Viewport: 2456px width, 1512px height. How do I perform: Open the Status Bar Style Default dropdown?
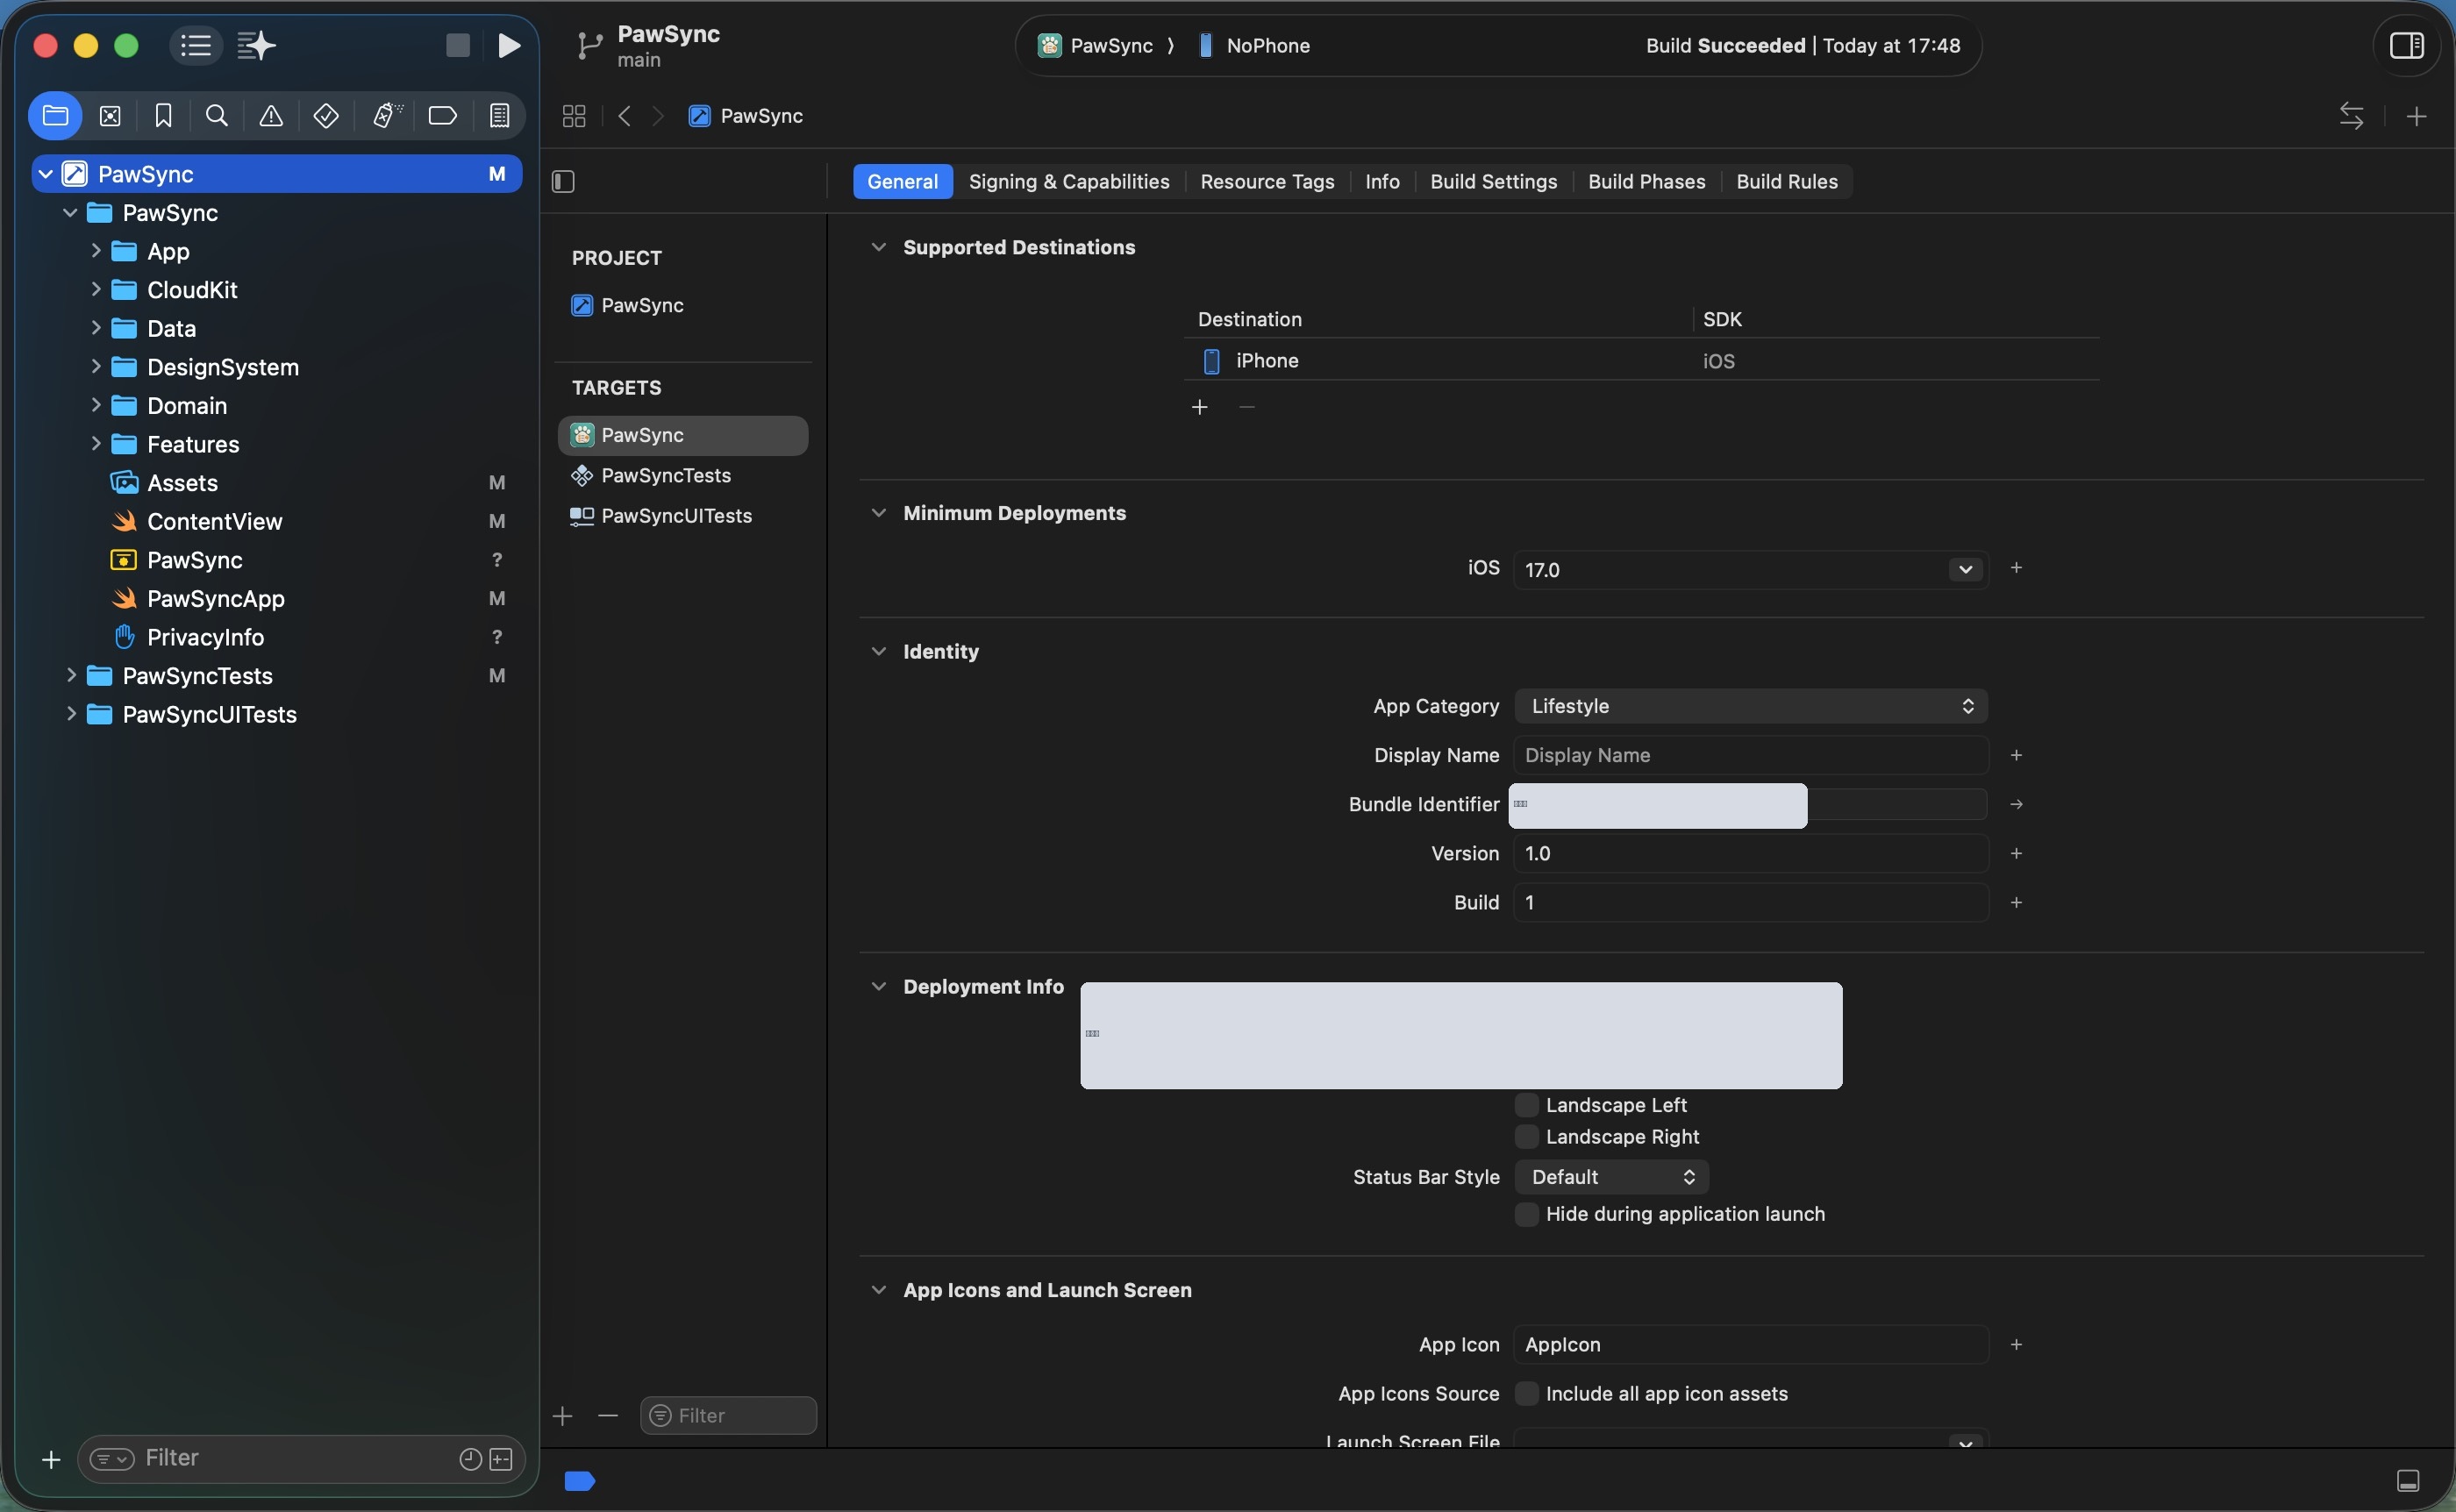point(1611,1177)
